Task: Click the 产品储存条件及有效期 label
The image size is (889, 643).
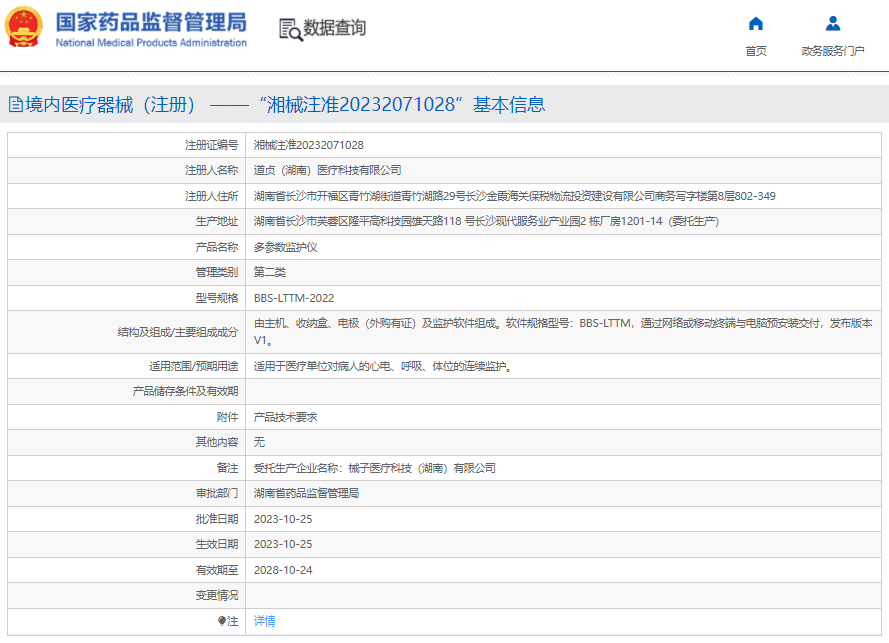Action: click(185, 391)
